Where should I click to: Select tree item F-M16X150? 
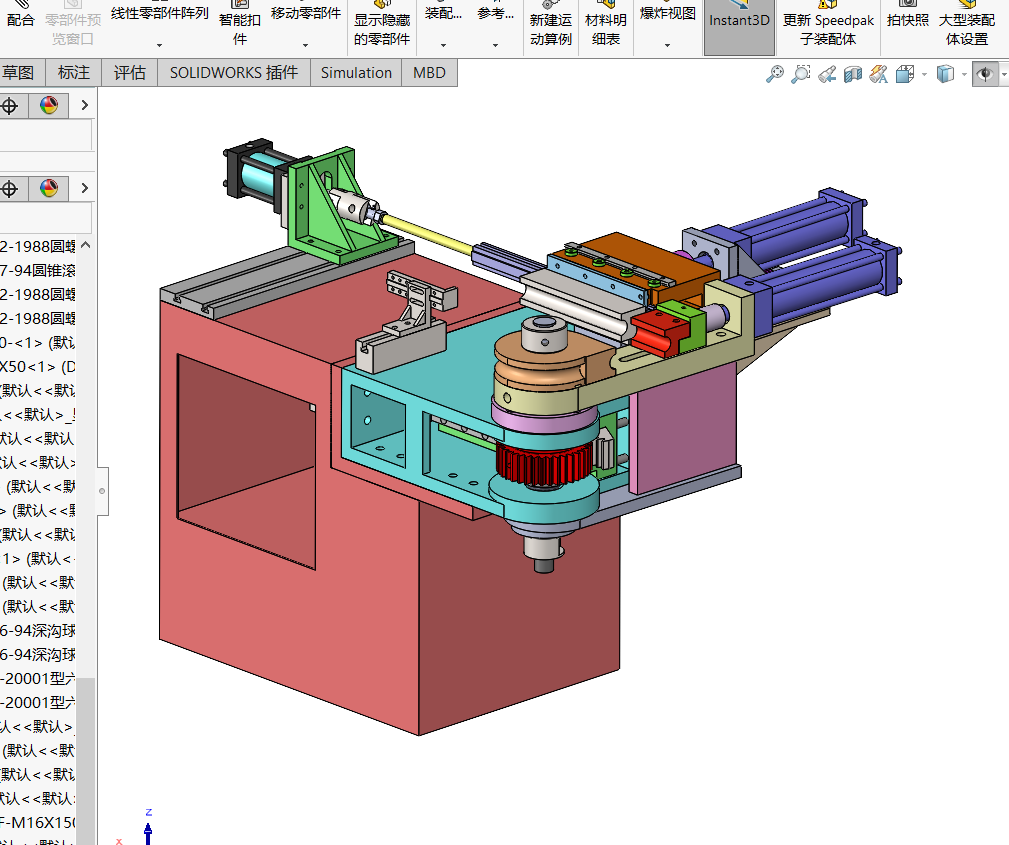(x=37, y=822)
